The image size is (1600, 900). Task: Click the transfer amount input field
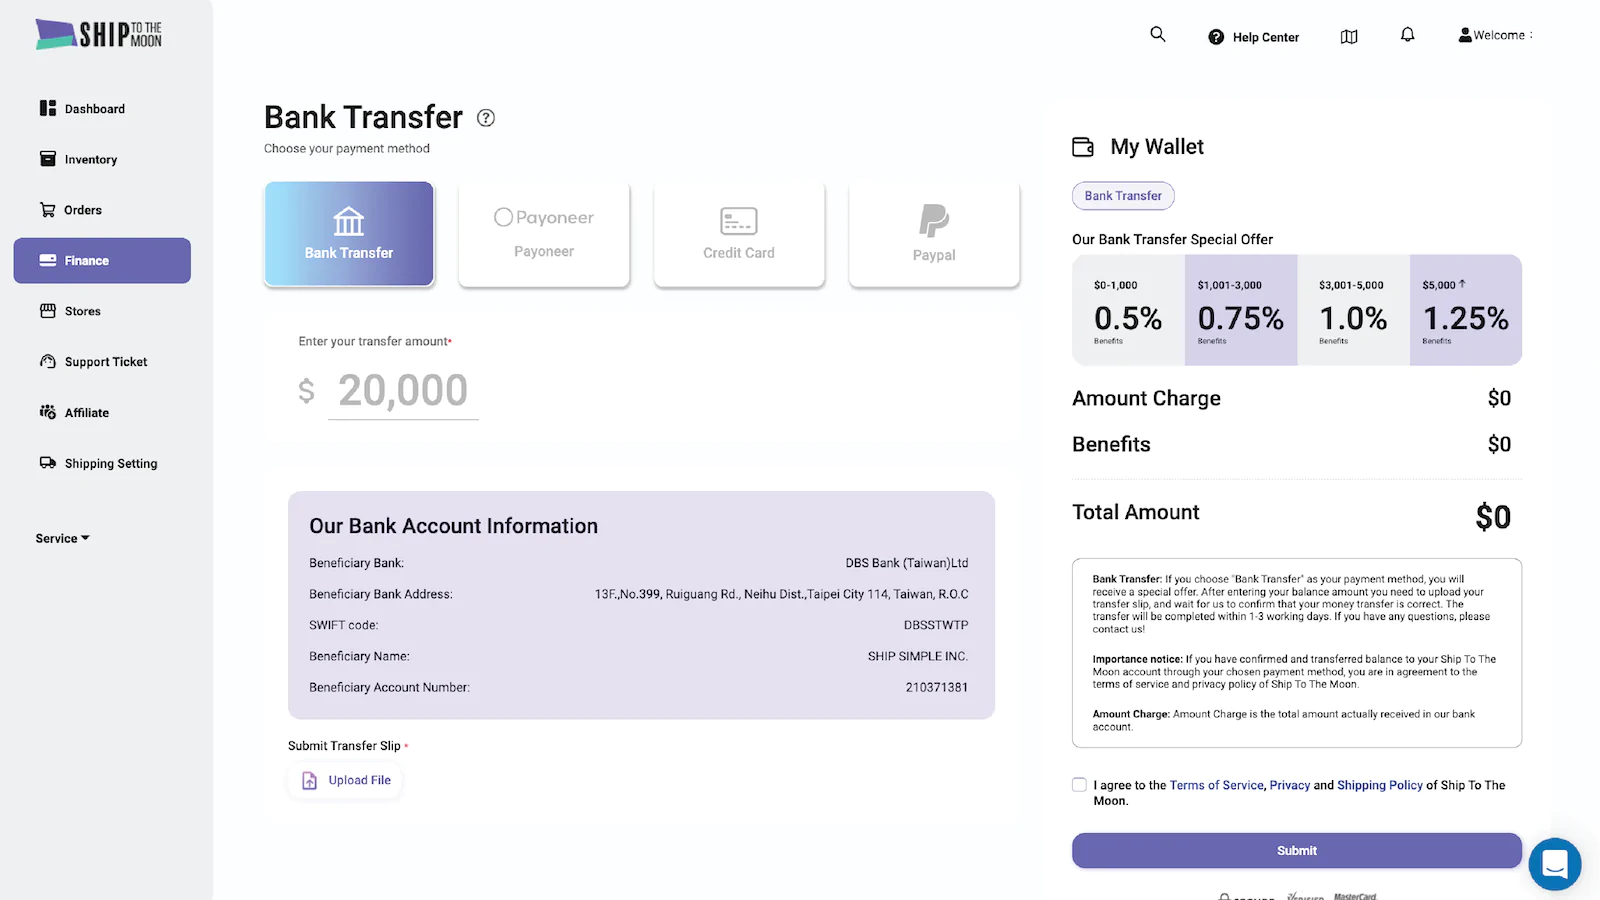[403, 391]
